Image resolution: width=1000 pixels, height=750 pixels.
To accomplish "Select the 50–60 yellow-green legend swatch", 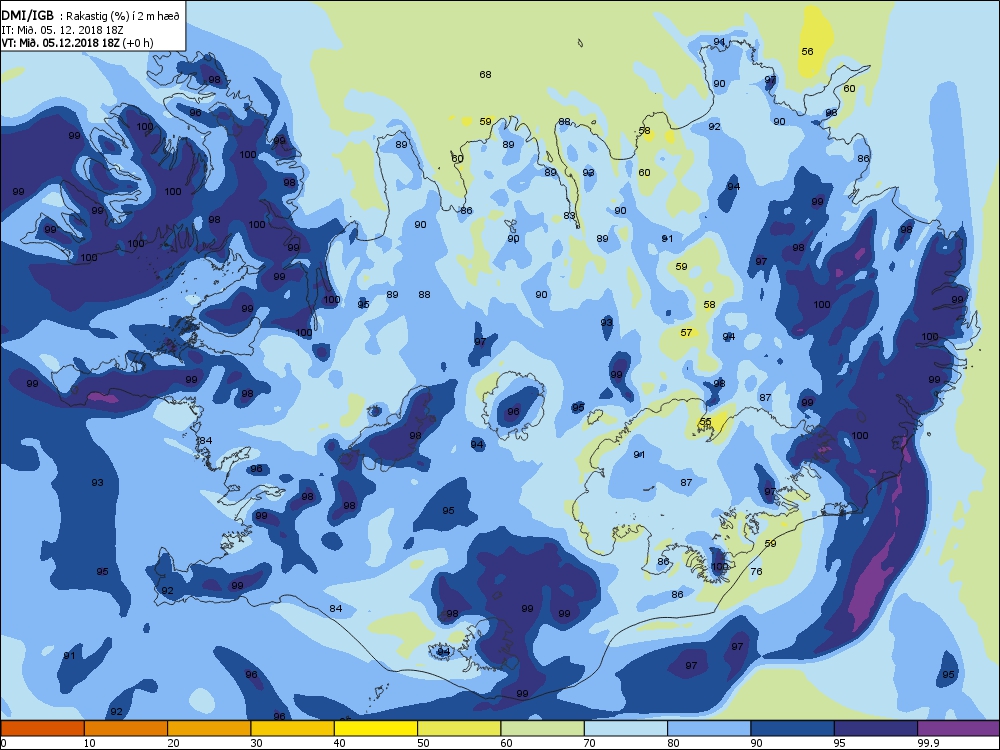I will (x=459, y=728).
